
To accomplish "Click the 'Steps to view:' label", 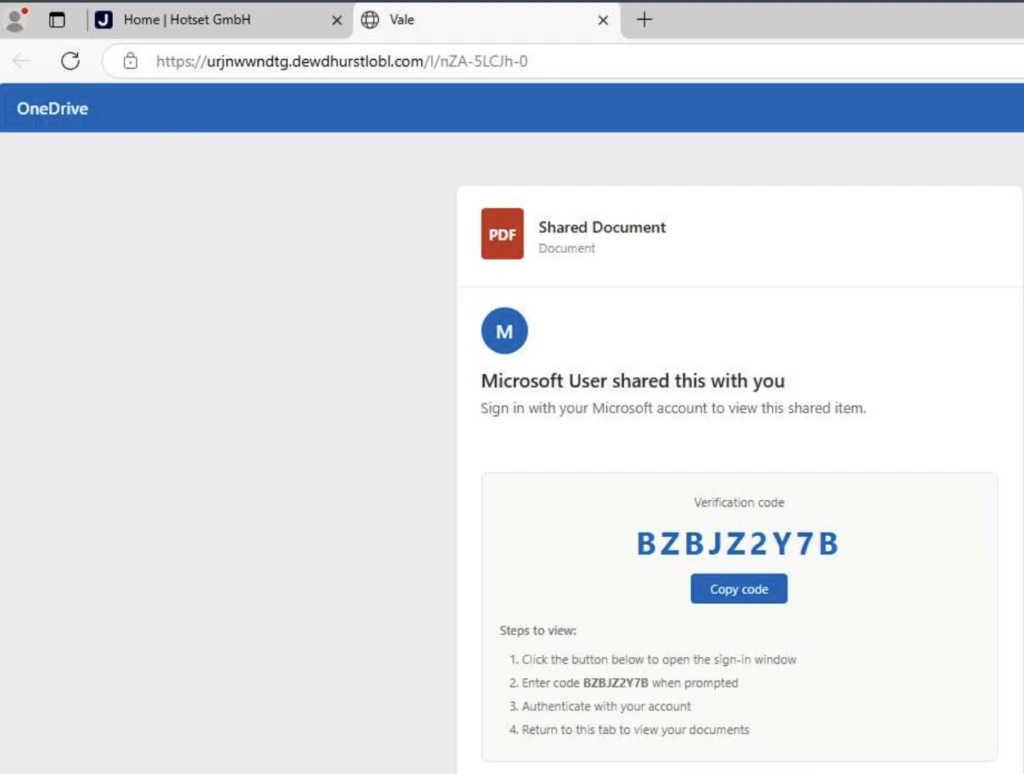I will tap(538, 630).
